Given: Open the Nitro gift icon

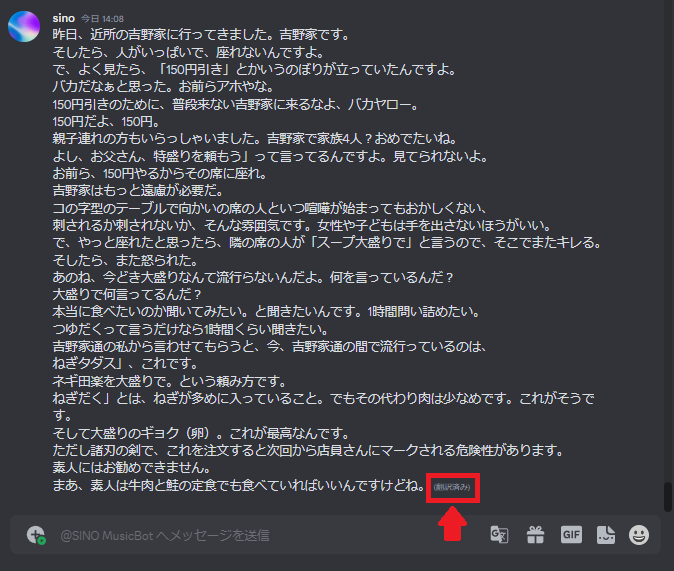Looking at the screenshot, I should pos(536,535).
